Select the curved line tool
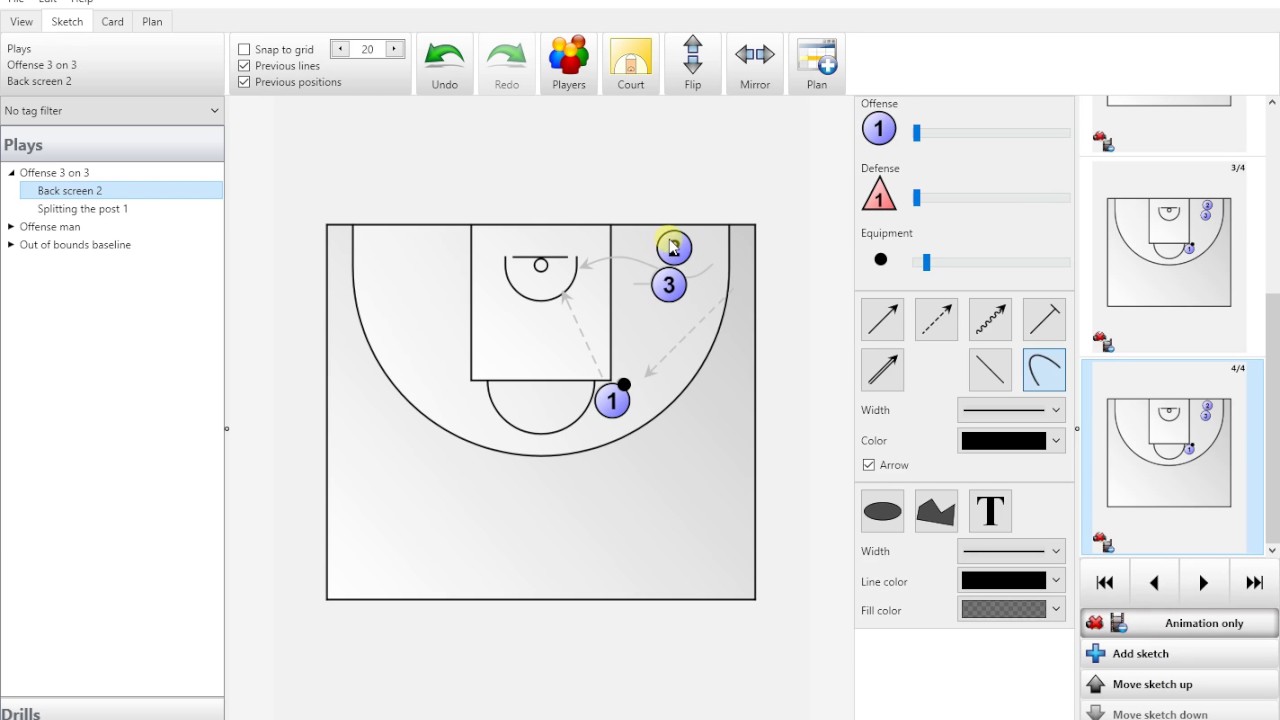1280x720 pixels. point(1044,370)
